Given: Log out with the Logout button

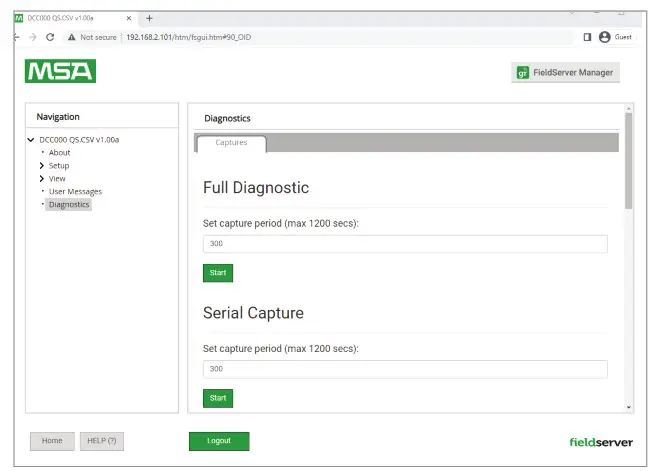Looking at the screenshot, I should [219, 441].
